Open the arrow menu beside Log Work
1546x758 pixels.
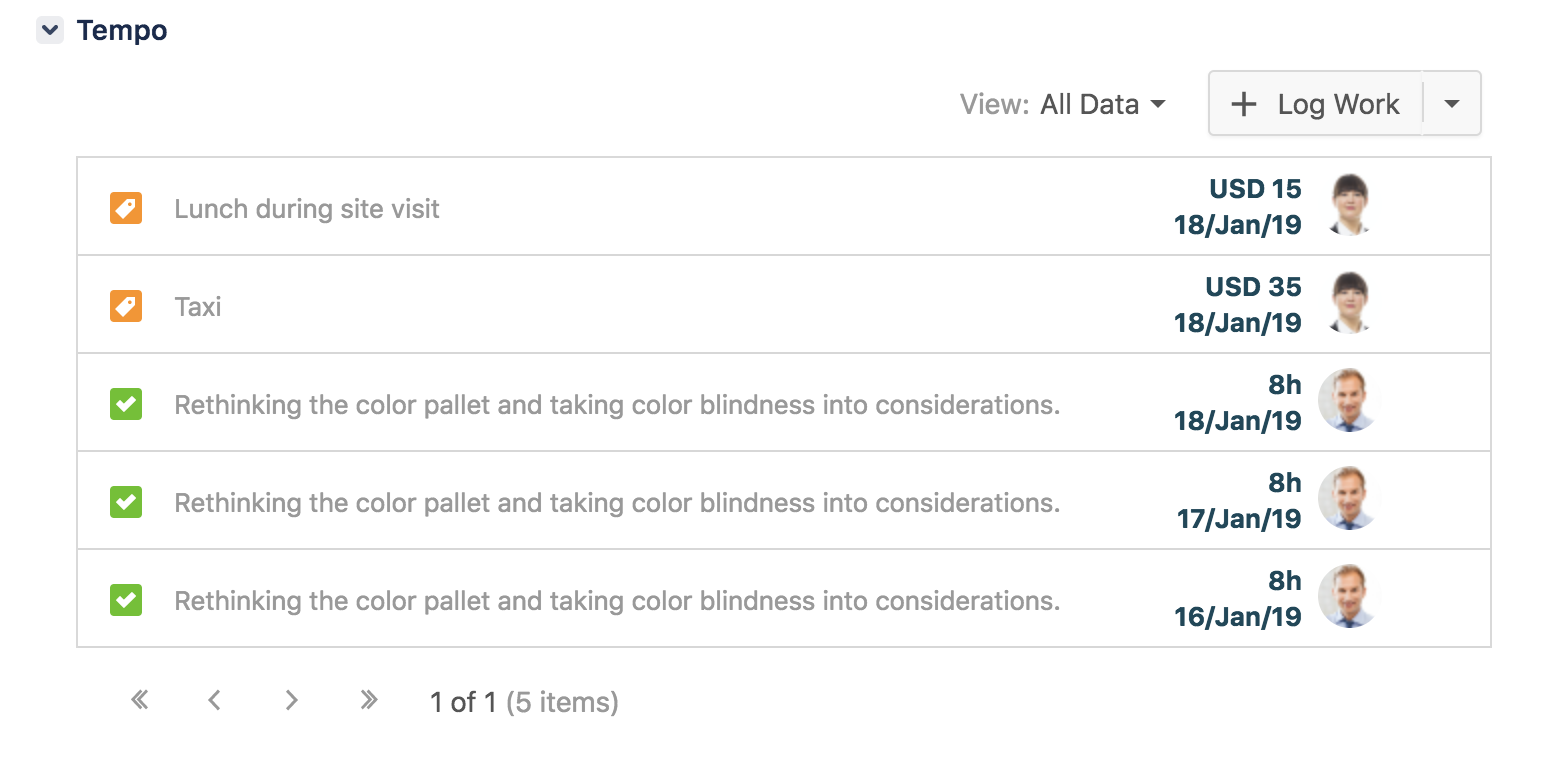(1452, 104)
